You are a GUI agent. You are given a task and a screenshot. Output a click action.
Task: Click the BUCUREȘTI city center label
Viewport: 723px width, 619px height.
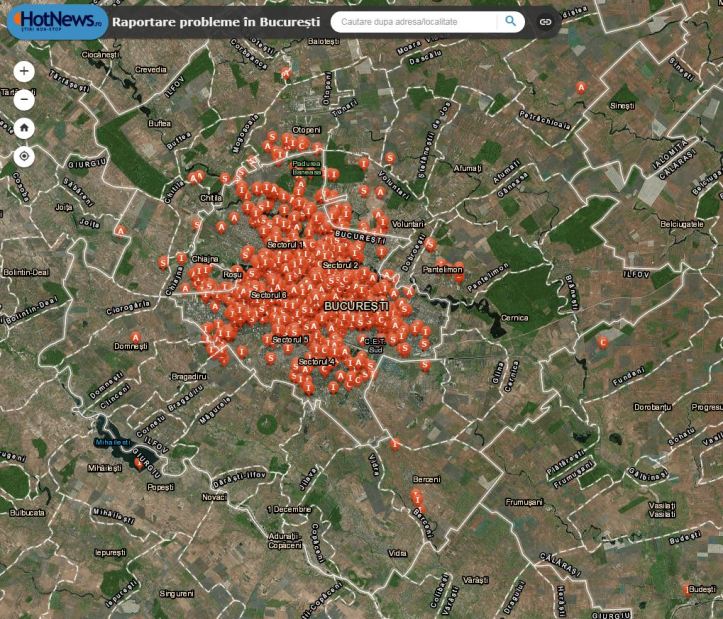coord(355,304)
